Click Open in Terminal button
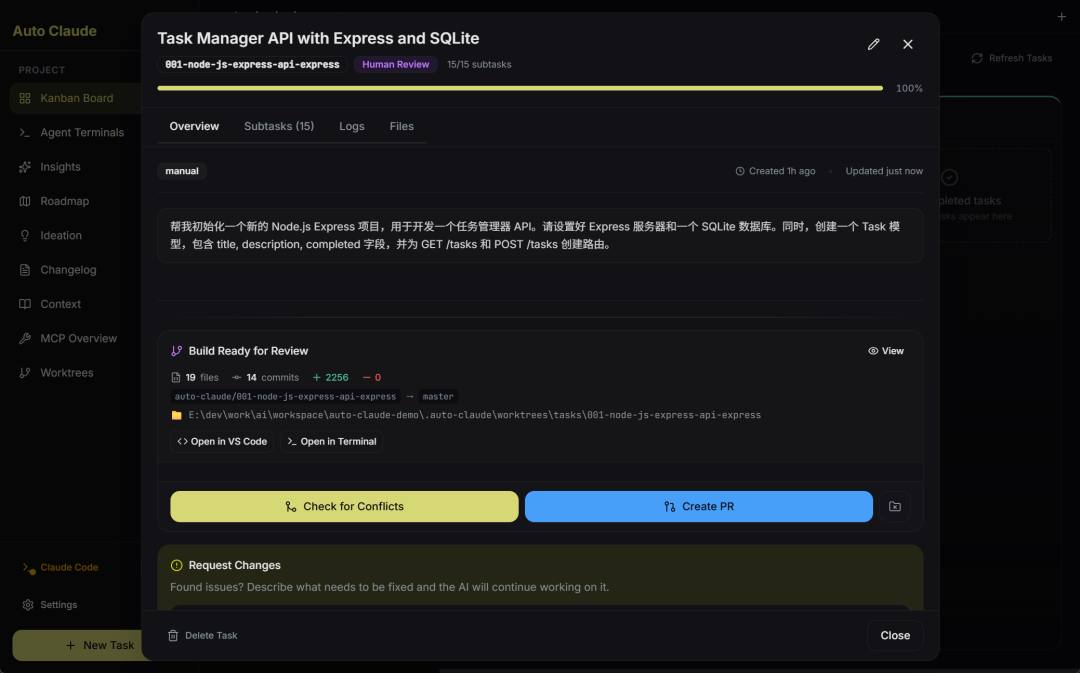 click(x=331, y=442)
